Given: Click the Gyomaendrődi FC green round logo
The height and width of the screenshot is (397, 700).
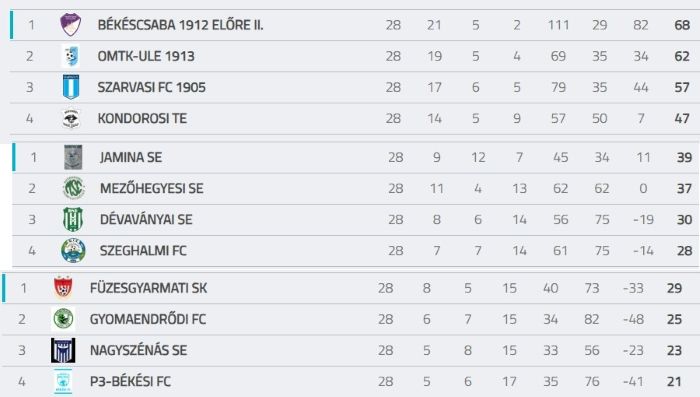Looking at the screenshot, I should click(x=63, y=319).
